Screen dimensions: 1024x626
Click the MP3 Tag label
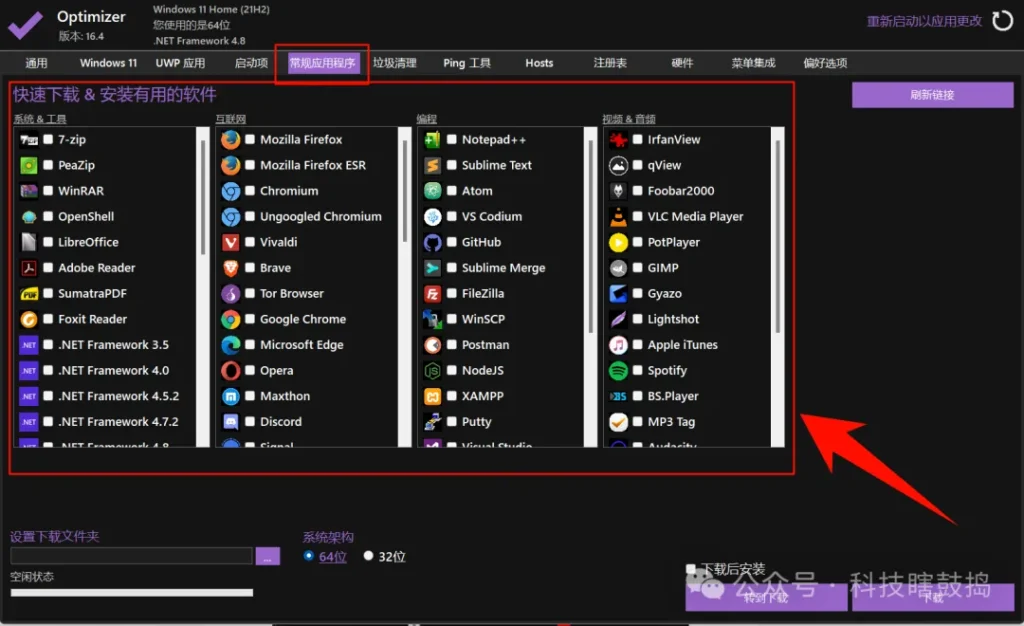671,422
